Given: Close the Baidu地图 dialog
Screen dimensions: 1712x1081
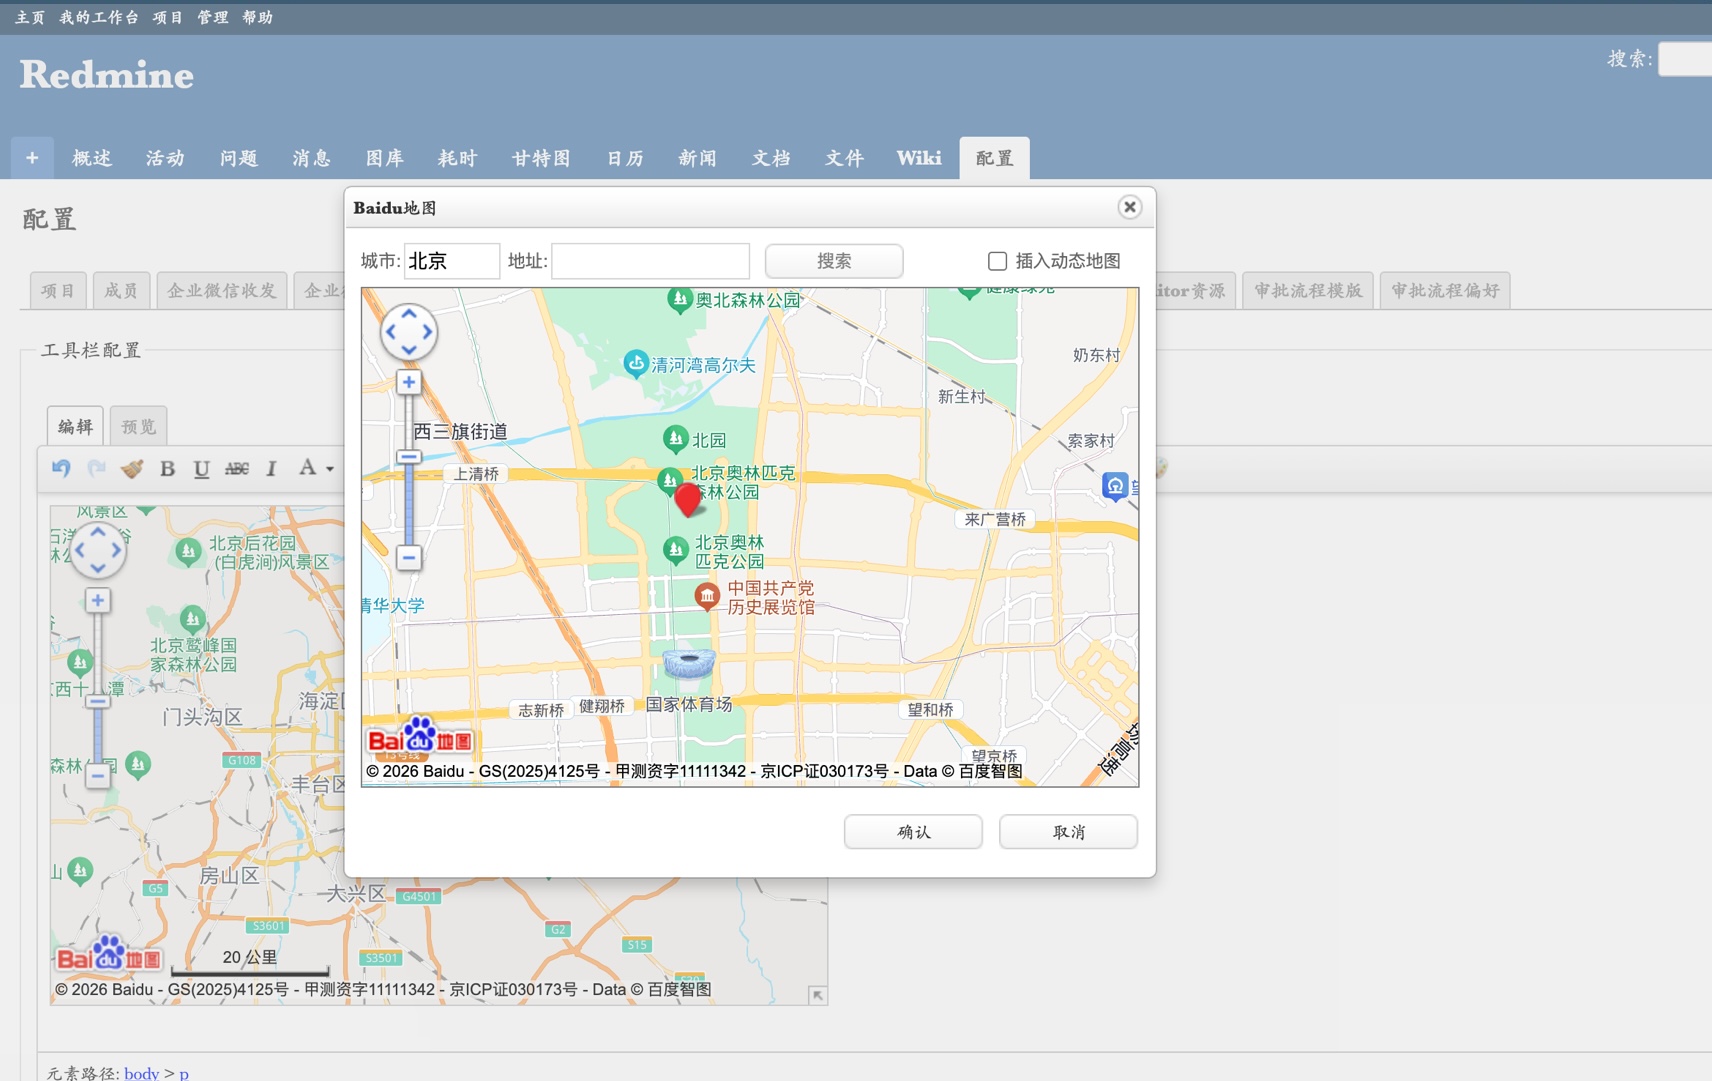Looking at the screenshot, I should point(1129,207).
